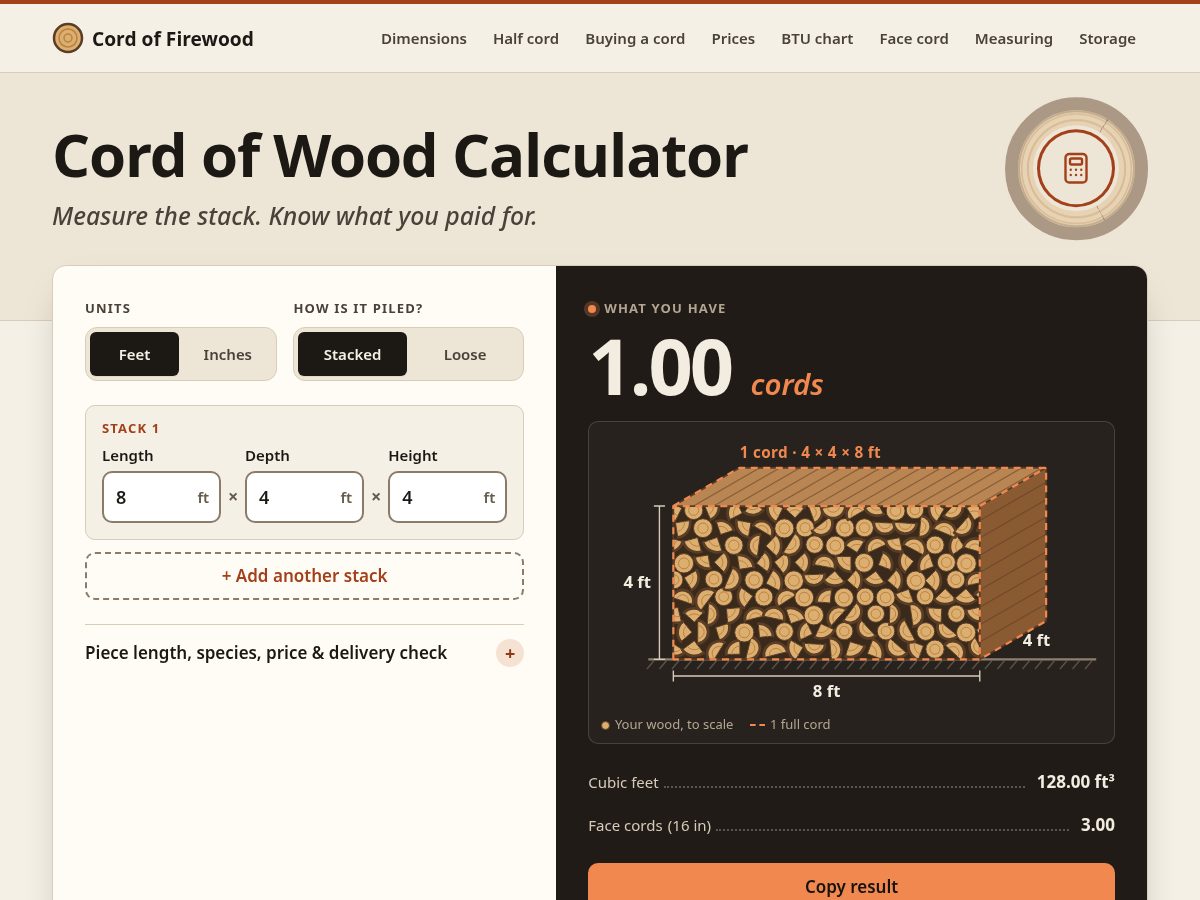Screen dimensions: 1200x900
Task: Click the 'Measure the stack' tagline
Action: [x=295, y=216]
